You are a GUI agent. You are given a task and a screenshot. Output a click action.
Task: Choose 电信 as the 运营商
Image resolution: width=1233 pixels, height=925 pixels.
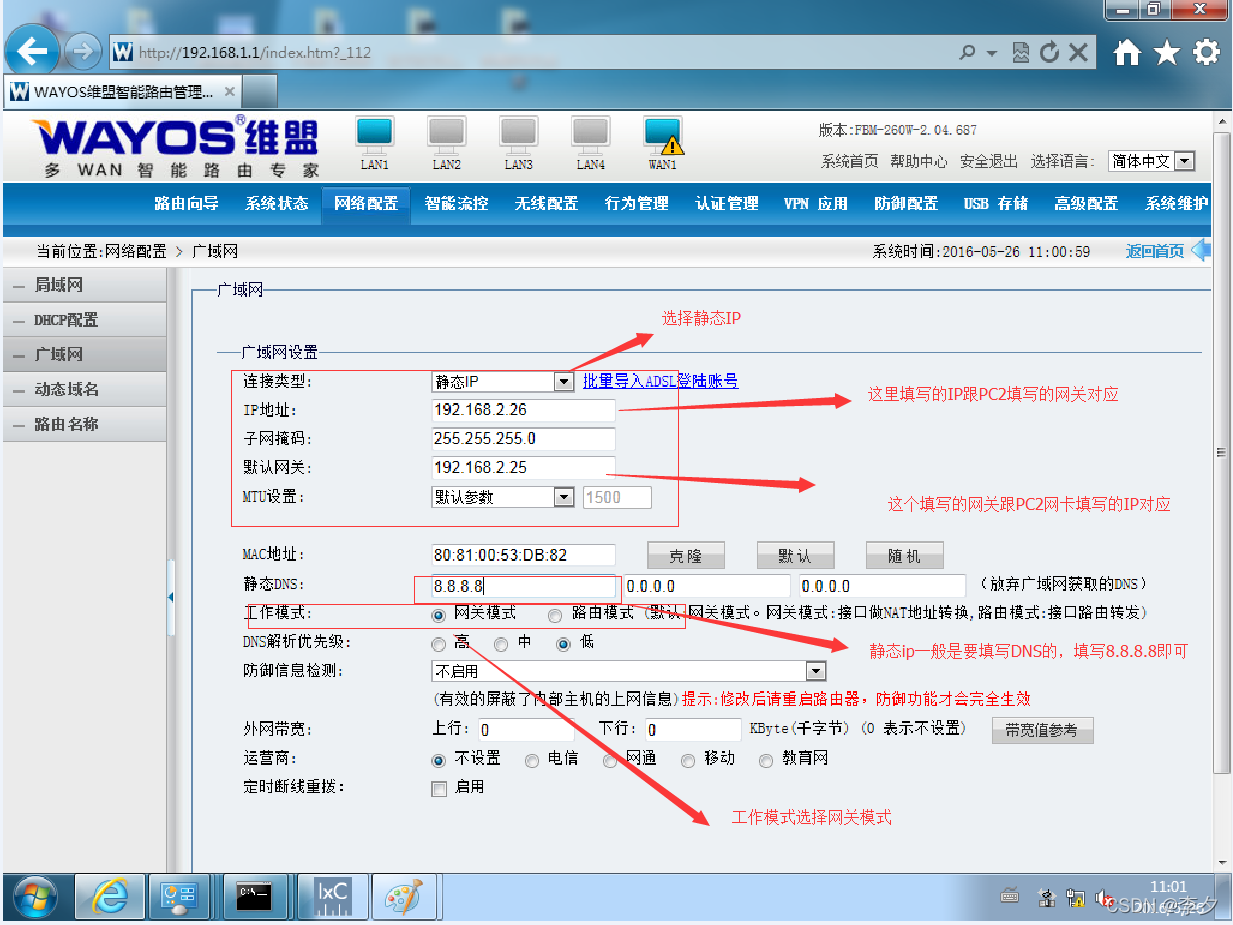(x=532, y=760)
